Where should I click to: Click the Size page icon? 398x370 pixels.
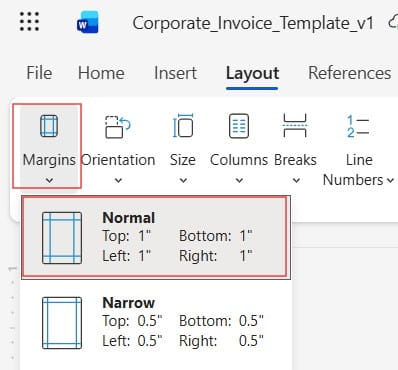183,126
